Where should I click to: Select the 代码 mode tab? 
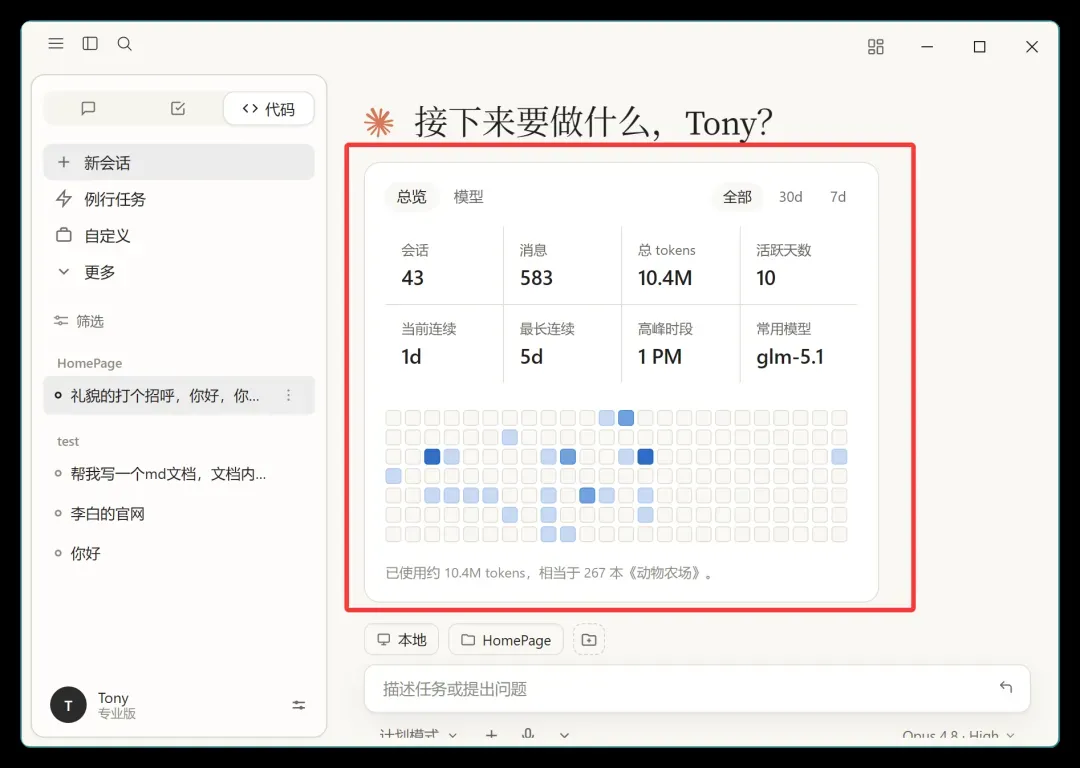[x=269, y=109]
